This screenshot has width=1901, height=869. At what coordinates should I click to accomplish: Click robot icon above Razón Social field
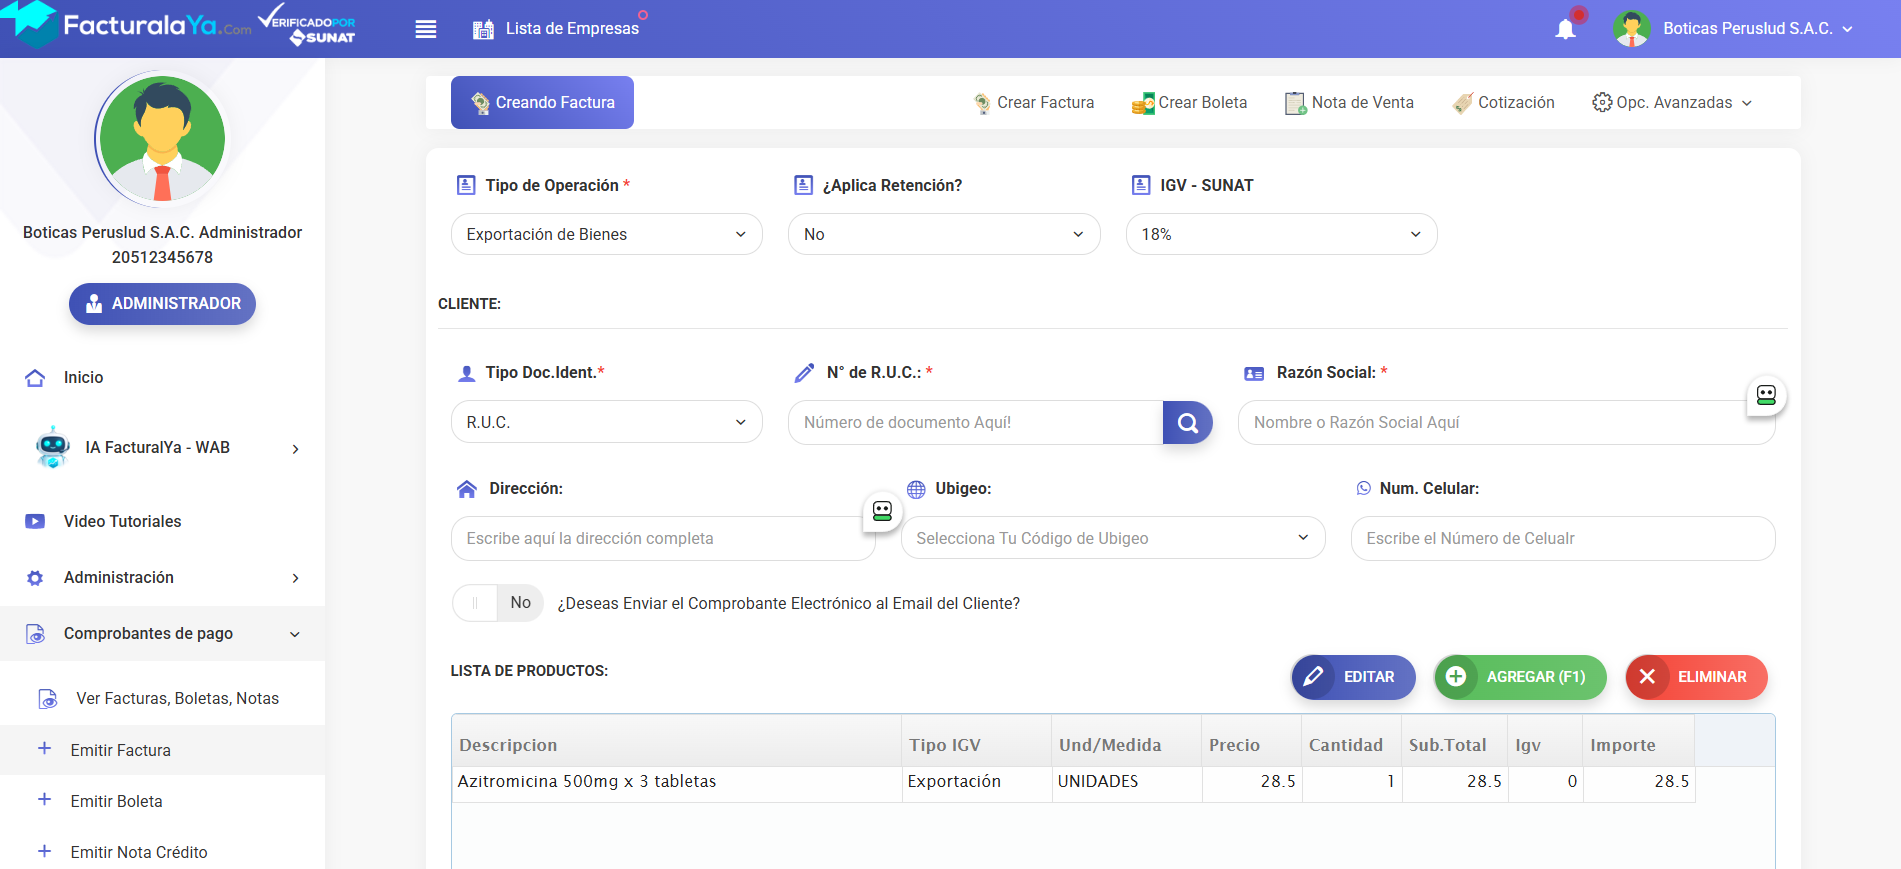(x=1766, y=396)
